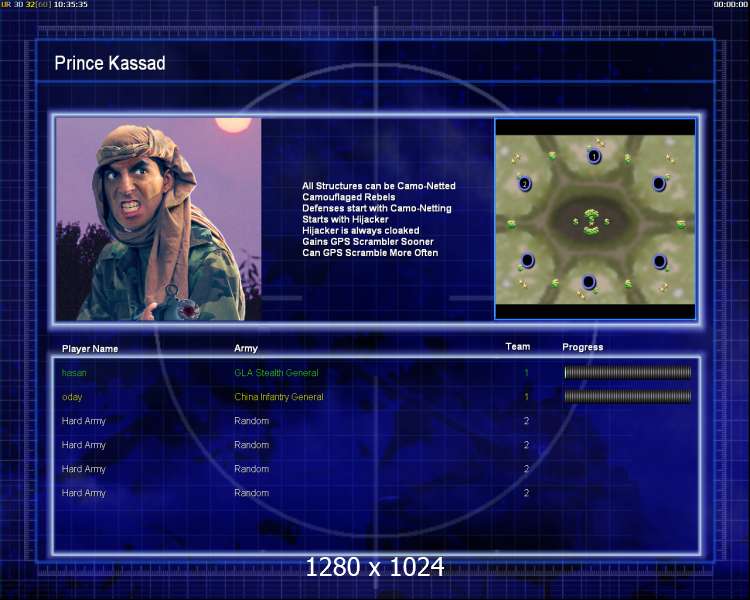Viewport: 750px width, 600px height.
Task: Click the 'Player Name' column header
Action: coord(90,349)
